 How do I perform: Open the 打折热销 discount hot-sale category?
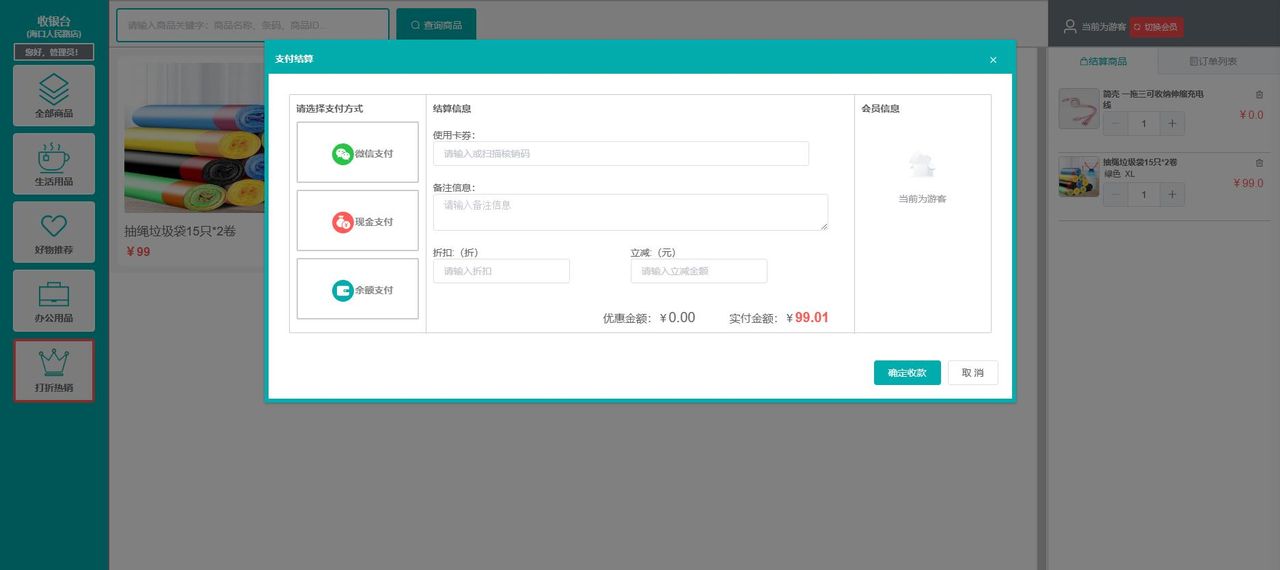[x=54, y=370]
